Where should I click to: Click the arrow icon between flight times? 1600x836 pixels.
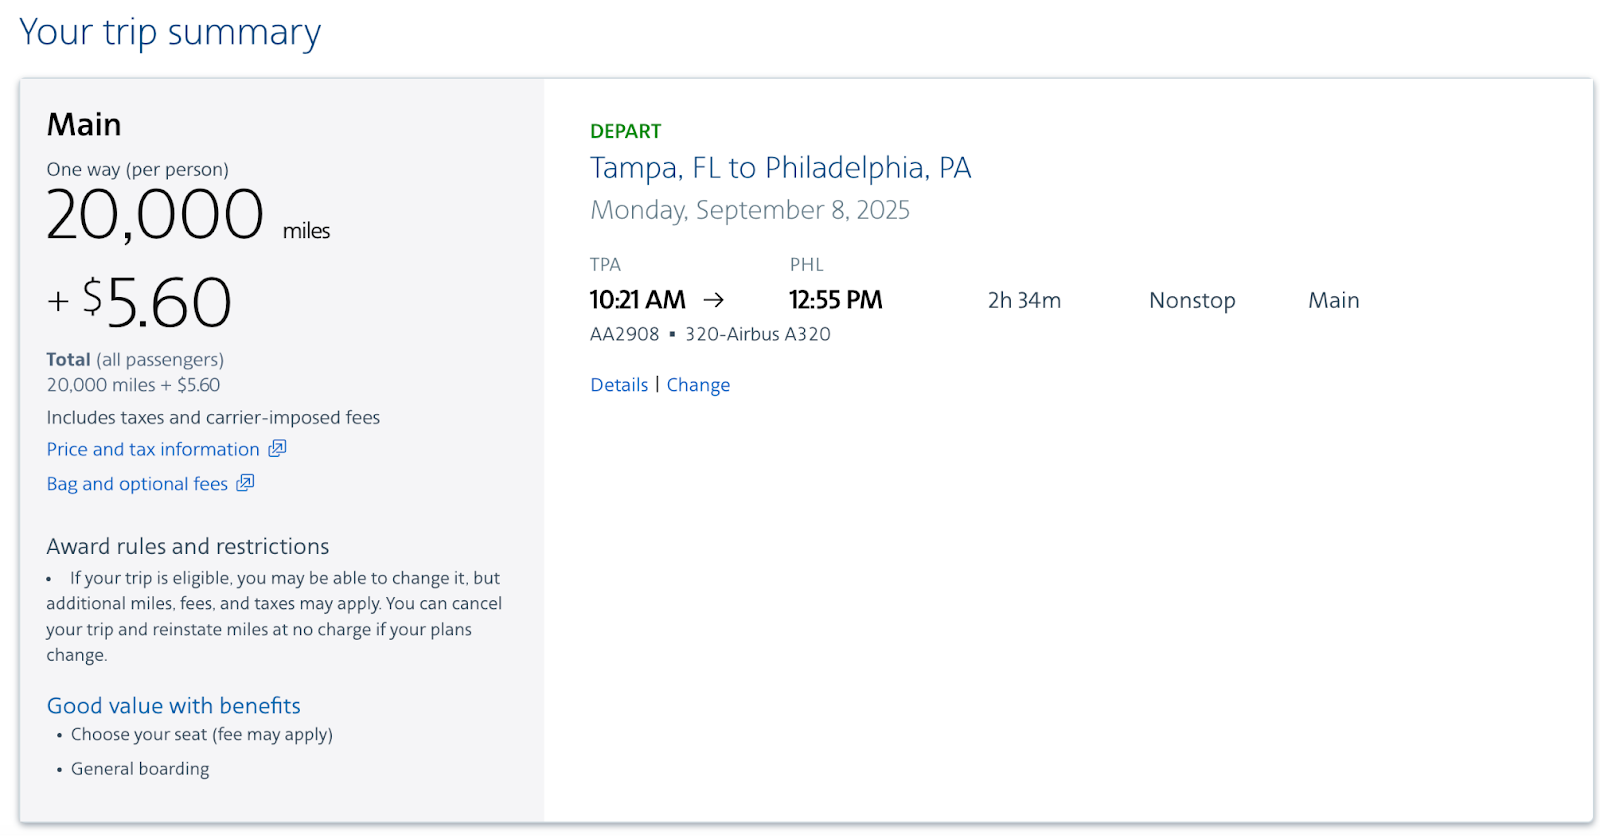pyautogui.click(x=713, y=300)
